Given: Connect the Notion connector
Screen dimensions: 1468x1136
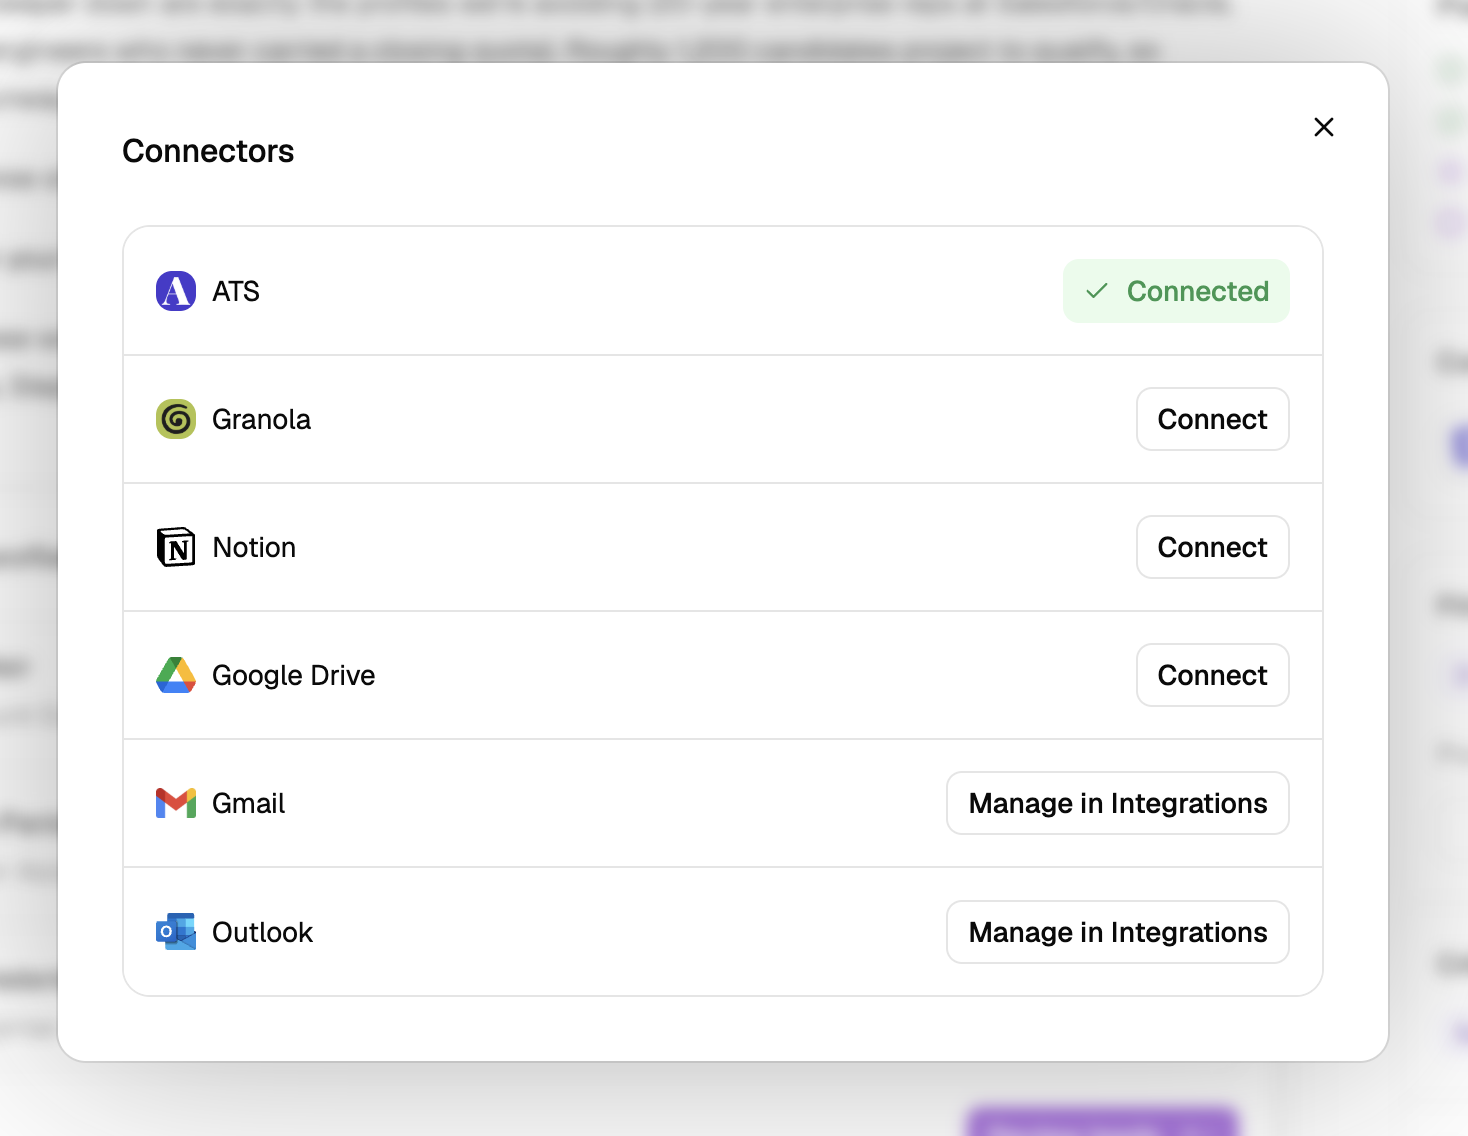Looking at the screenshot, I should pos(1213,547).
